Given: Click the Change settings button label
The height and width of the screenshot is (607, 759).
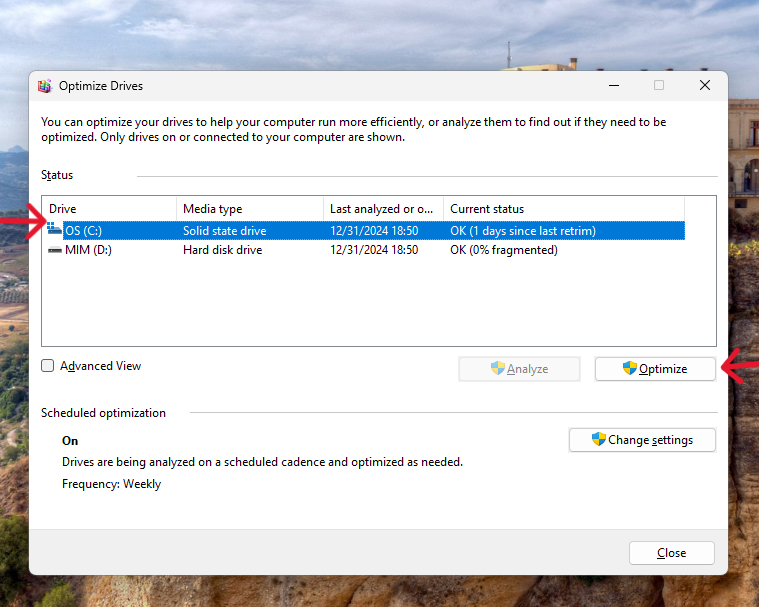Looking at the screenshot, I should click(x=650, y=440).
